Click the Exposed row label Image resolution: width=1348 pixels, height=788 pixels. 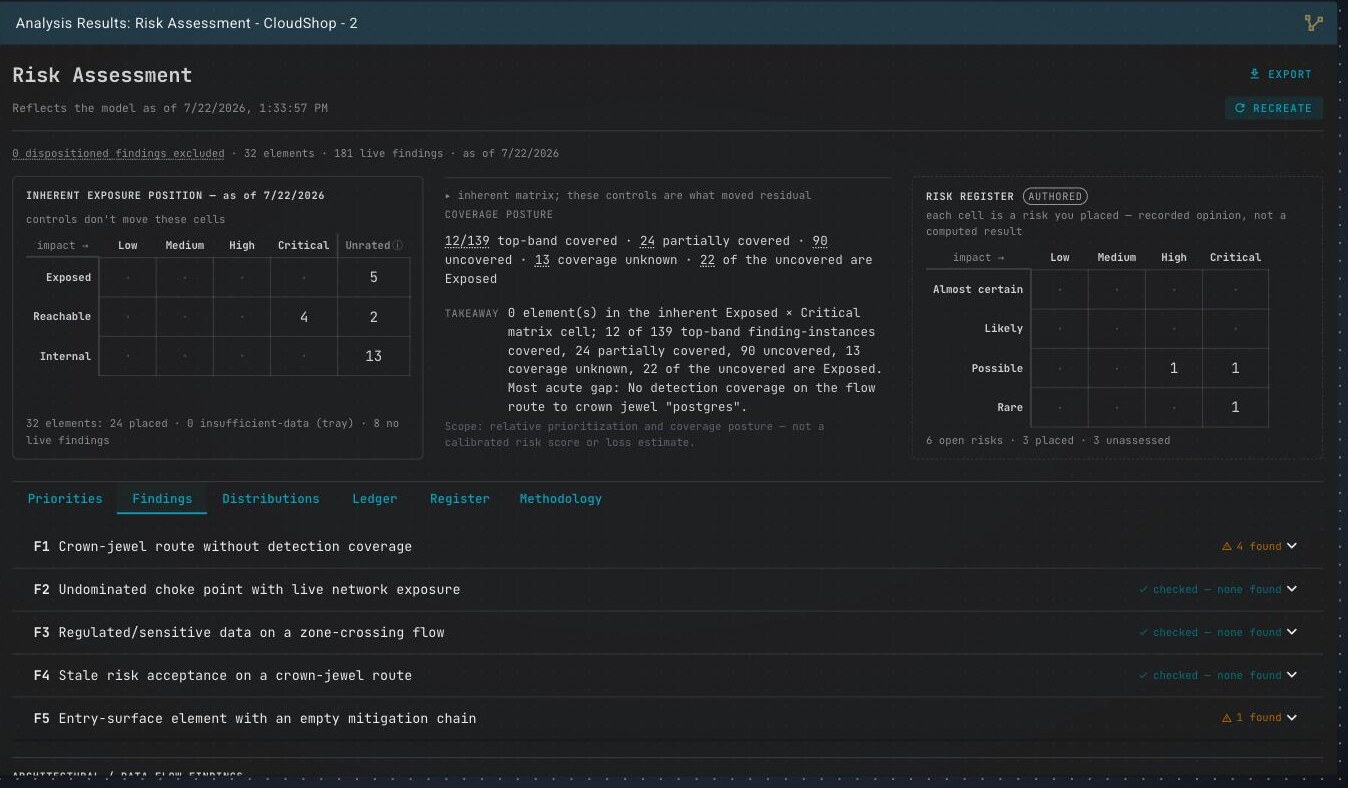[x=68, y=277]
